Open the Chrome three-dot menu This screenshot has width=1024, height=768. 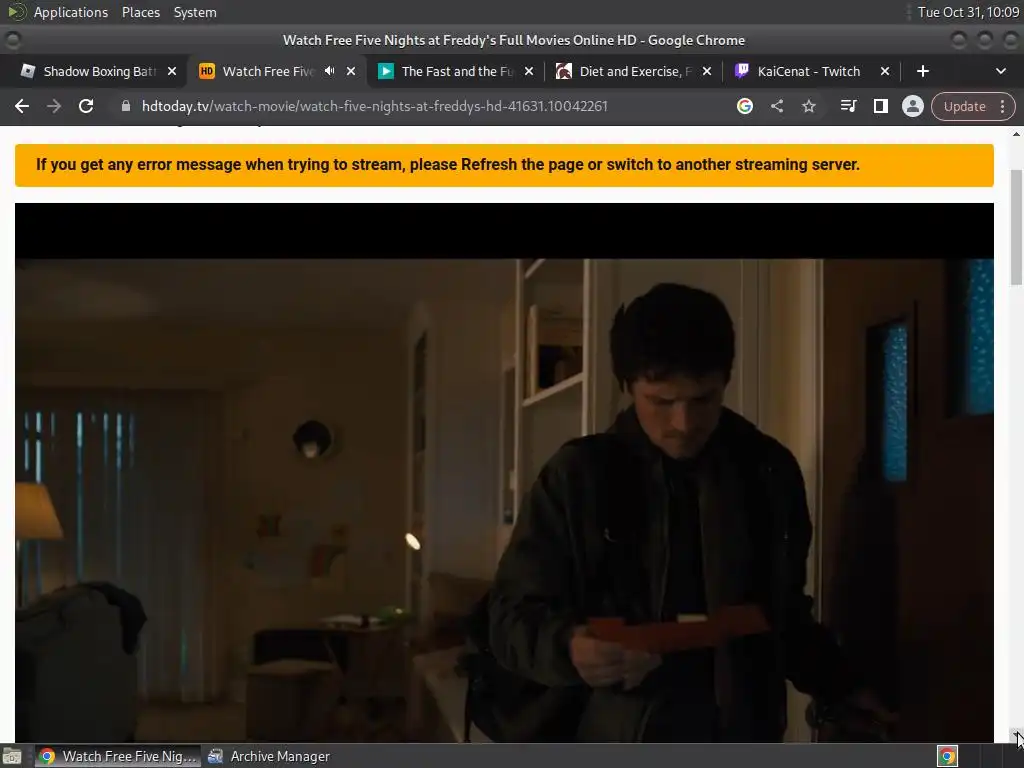tap(1002, 106)
